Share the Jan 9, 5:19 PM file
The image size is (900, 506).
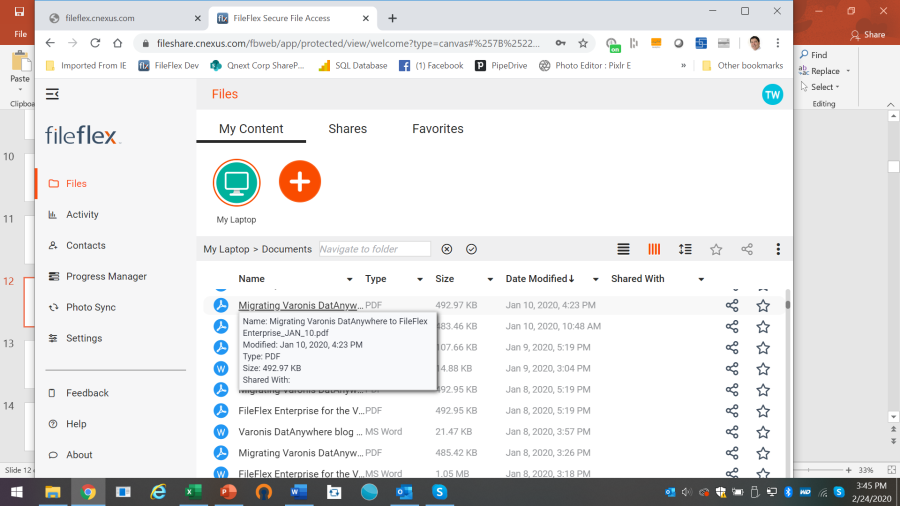(x=732, y=348)
